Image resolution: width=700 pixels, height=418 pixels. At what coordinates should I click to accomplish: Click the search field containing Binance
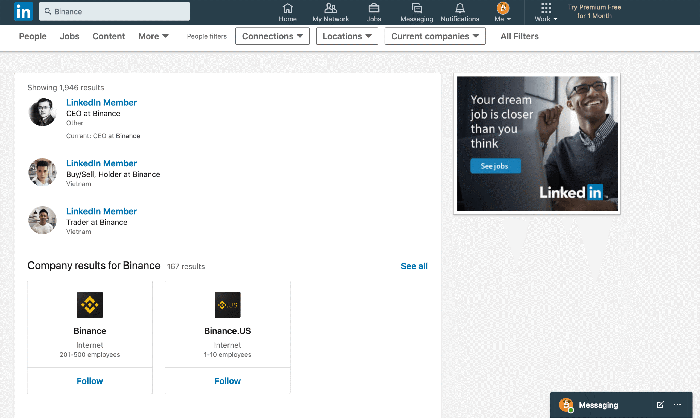(114, 12)
